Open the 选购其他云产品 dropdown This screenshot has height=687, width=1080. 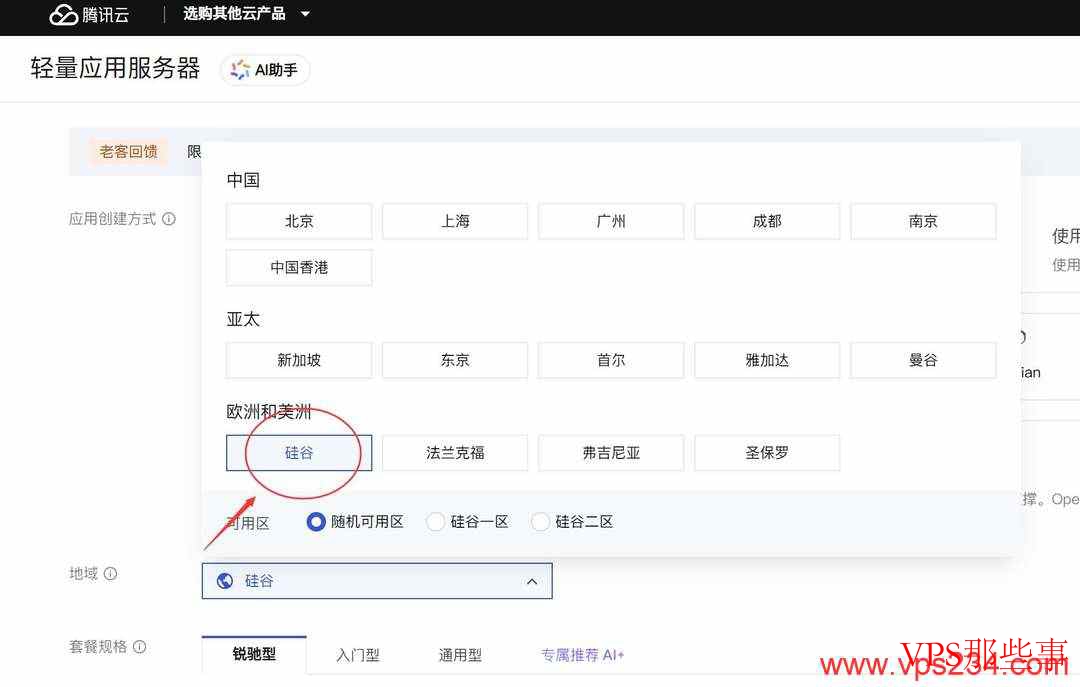(x=246, y=13)
